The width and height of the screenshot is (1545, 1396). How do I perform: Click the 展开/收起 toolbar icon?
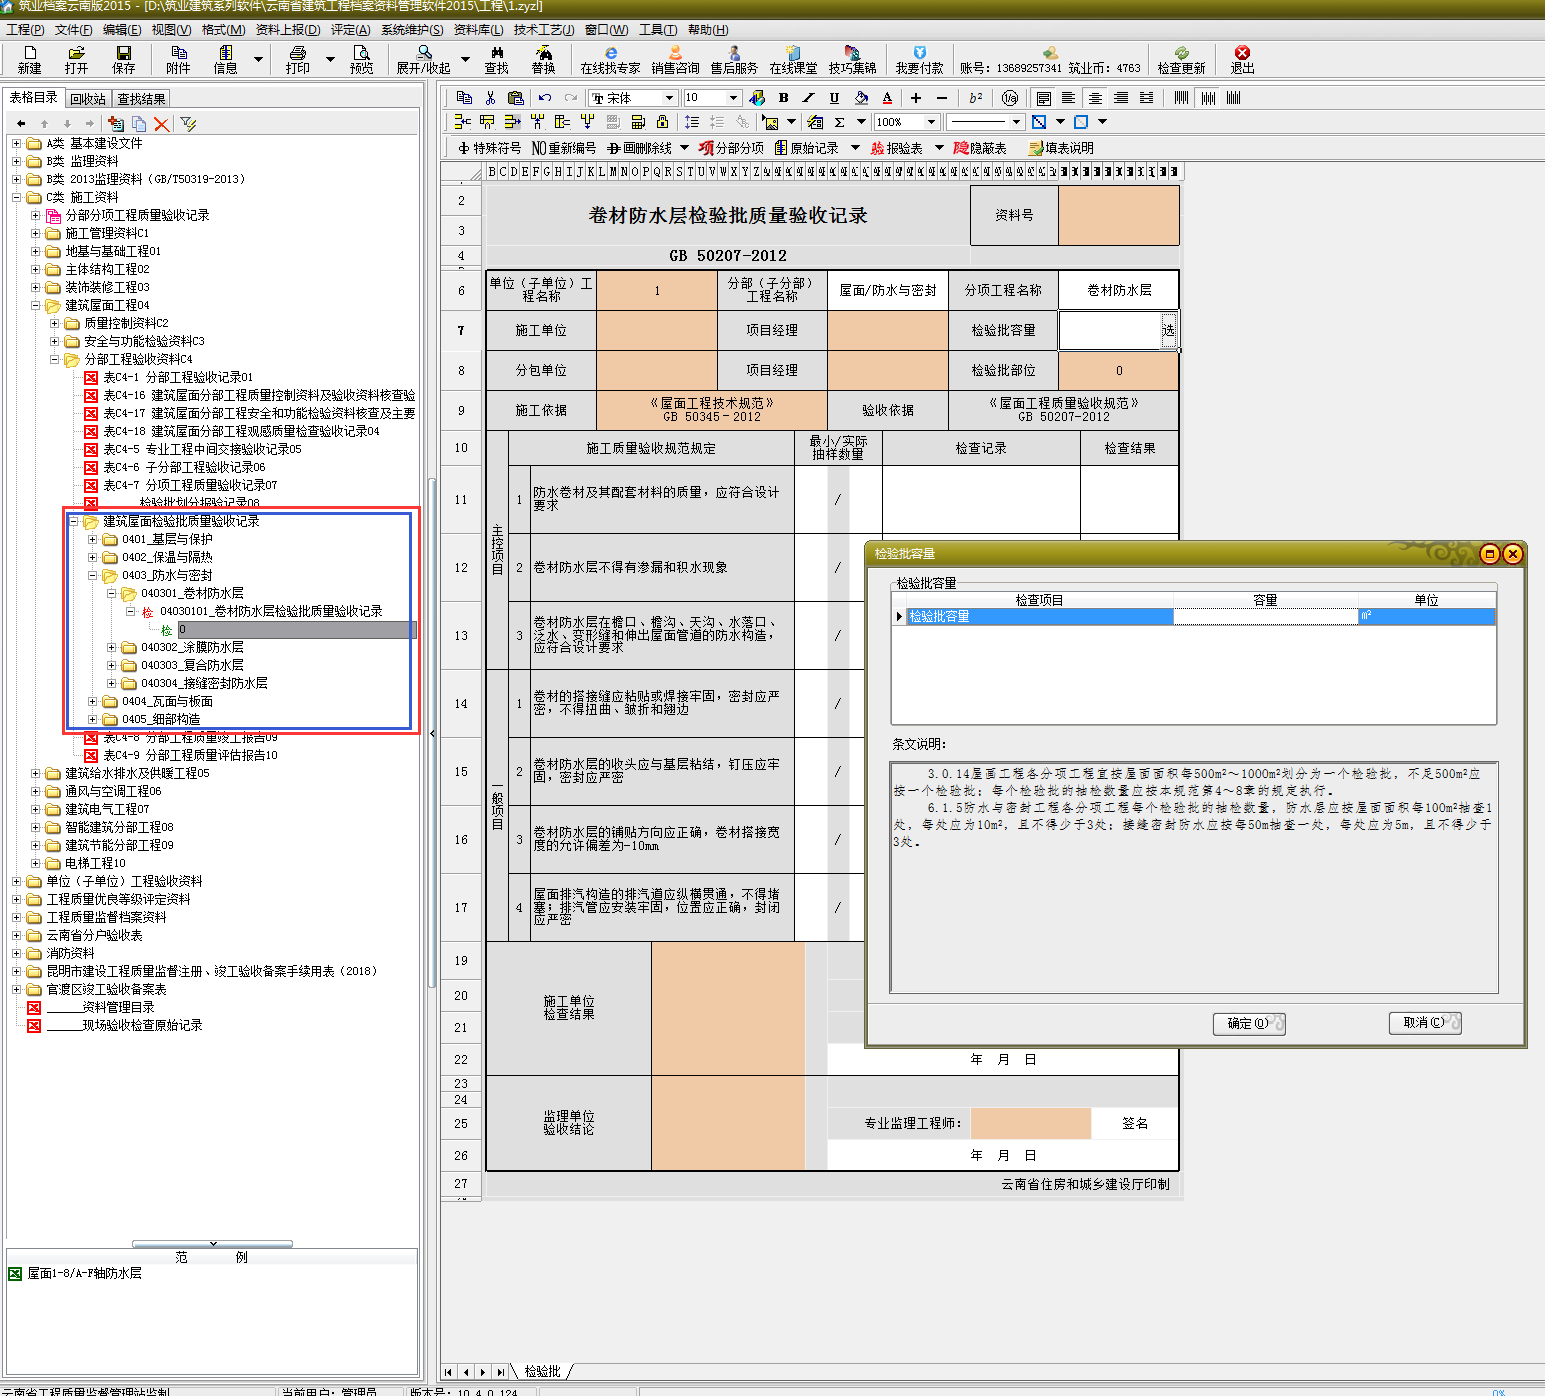[x=423, y=59]
